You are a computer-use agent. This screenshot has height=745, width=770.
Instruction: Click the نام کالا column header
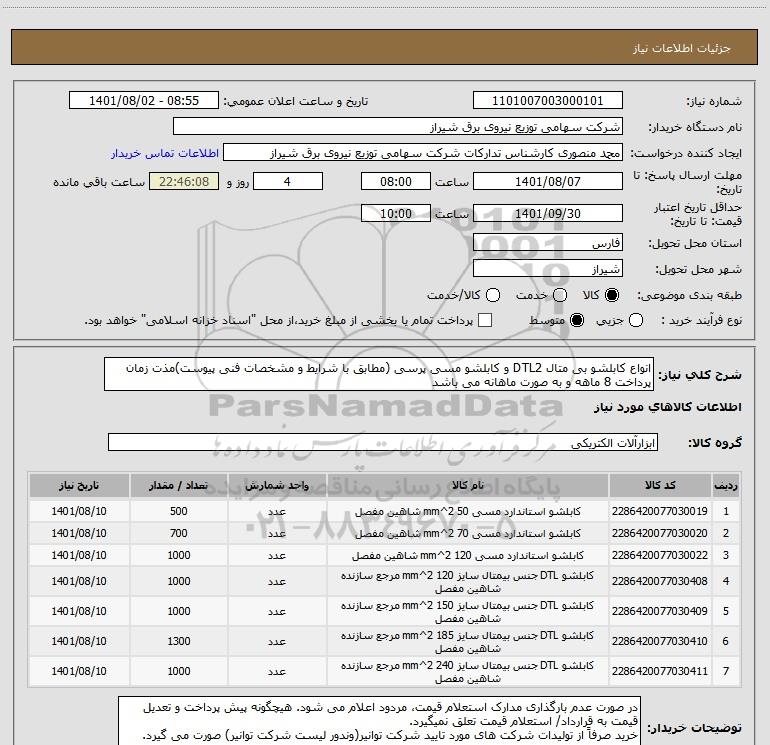pos(468,486)
